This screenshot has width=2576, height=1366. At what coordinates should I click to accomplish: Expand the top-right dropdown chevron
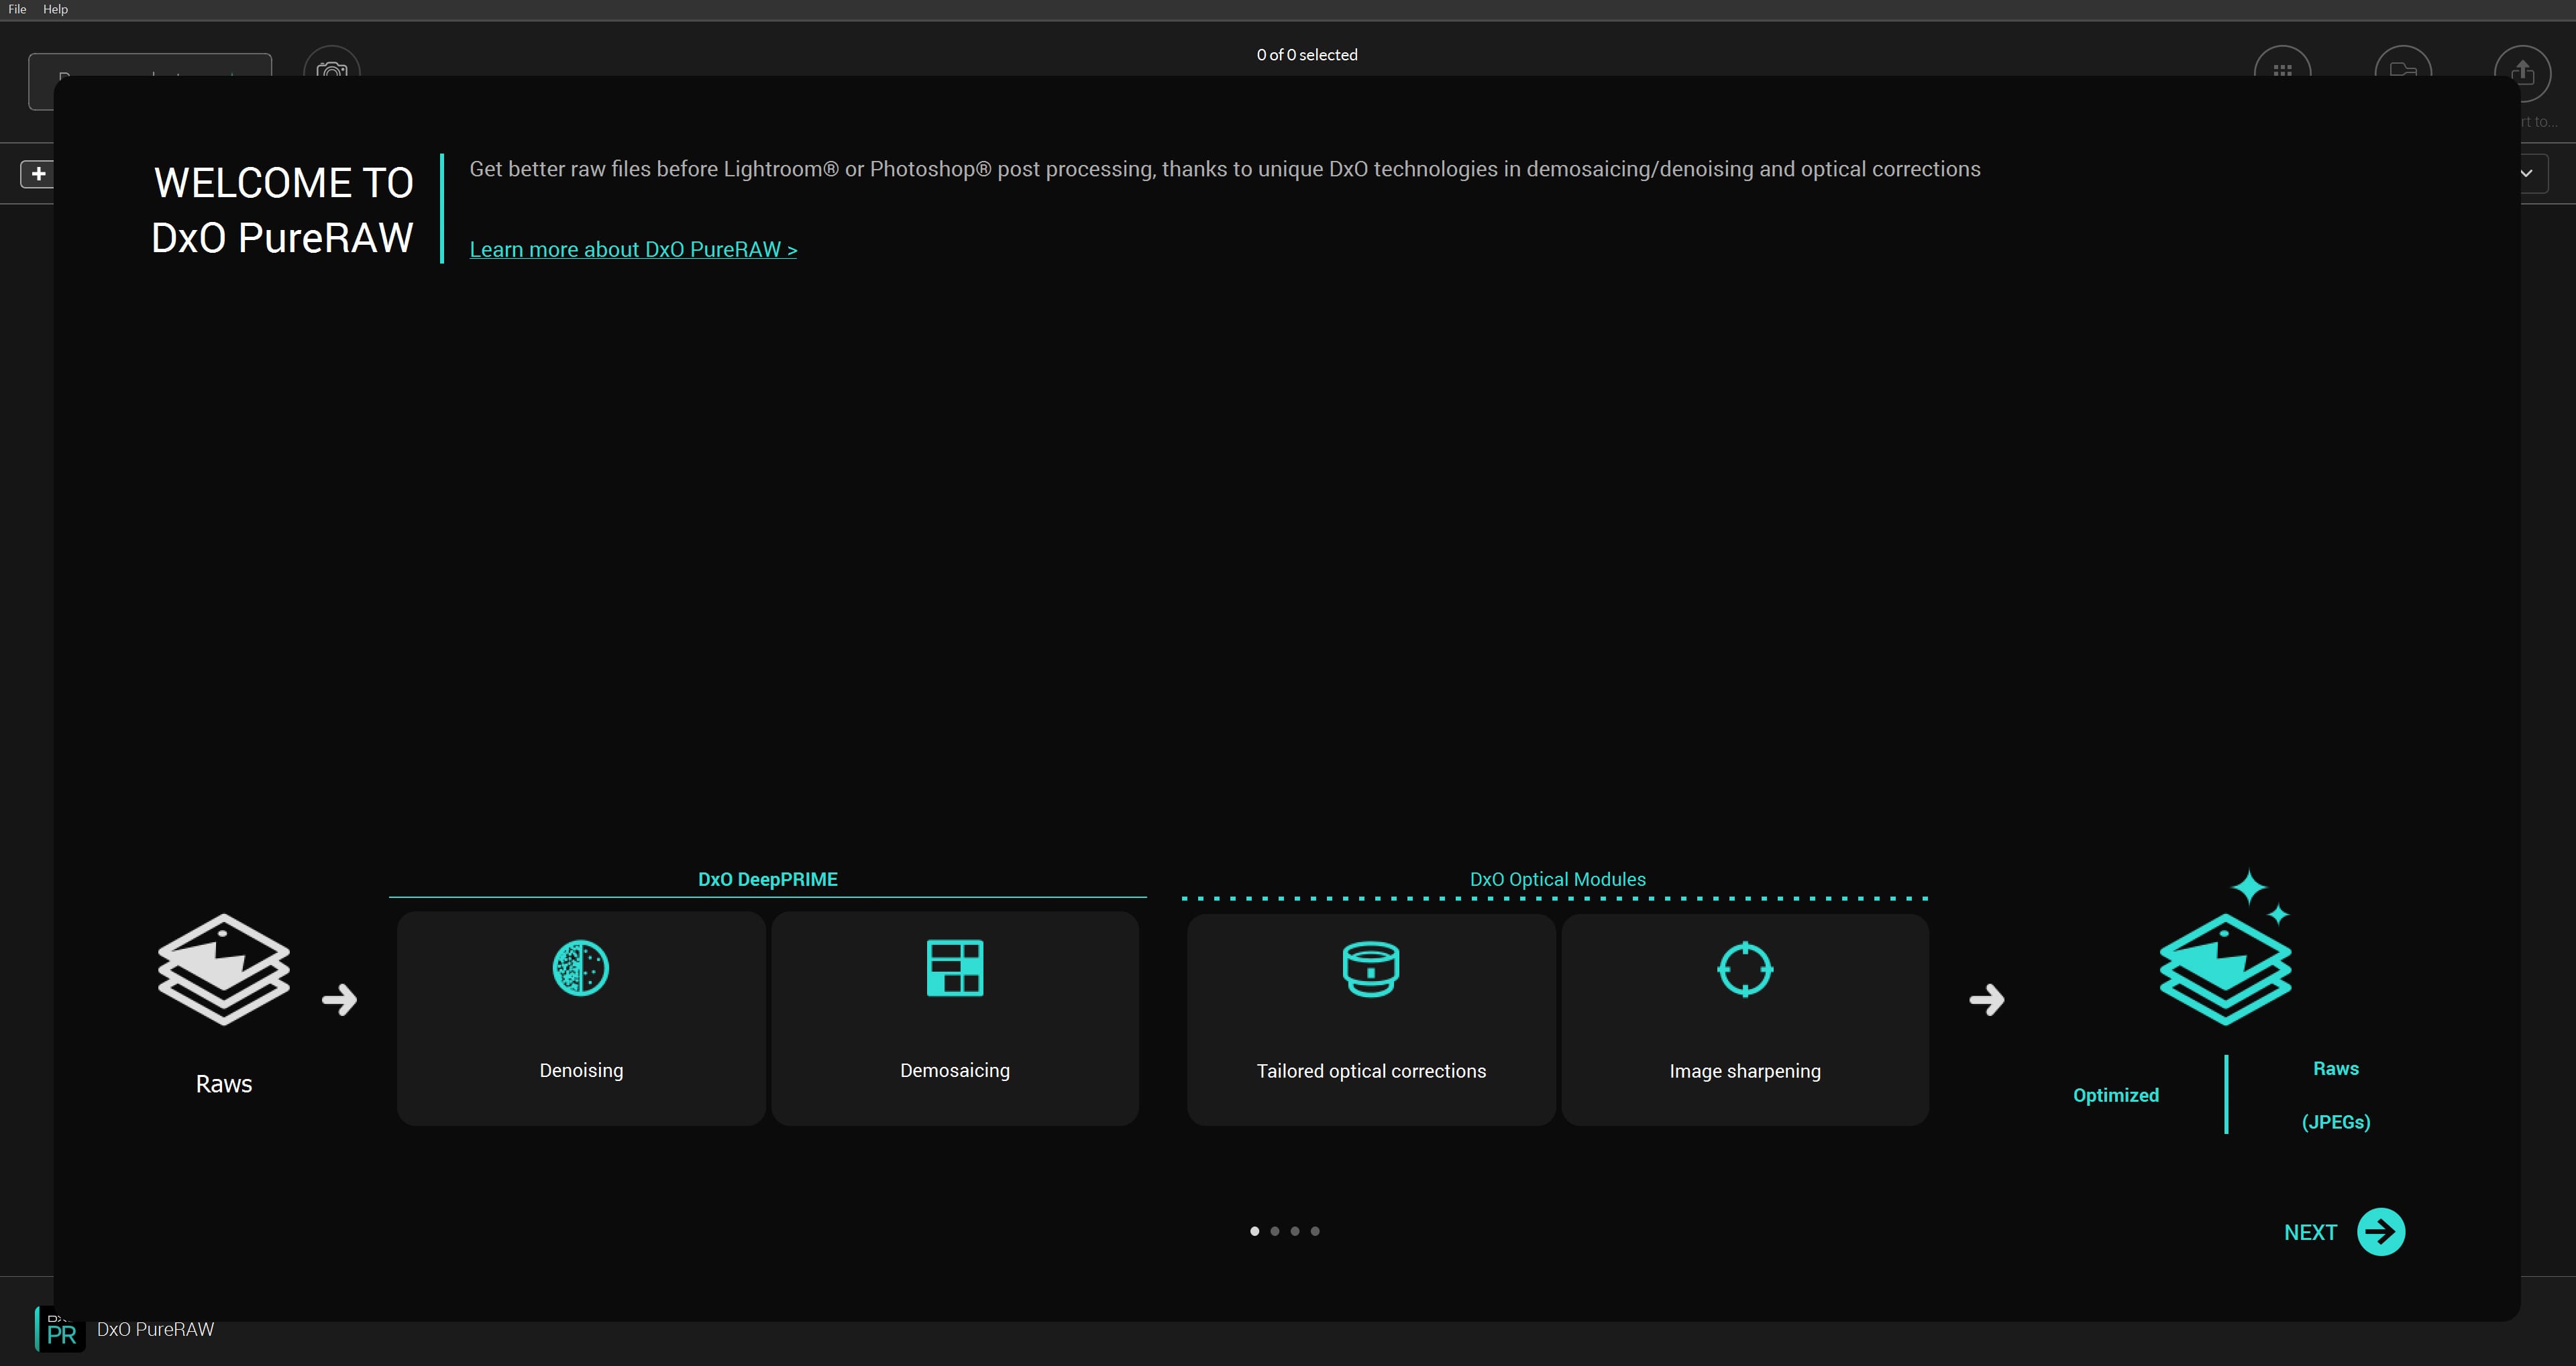(x=2528, y=172)
